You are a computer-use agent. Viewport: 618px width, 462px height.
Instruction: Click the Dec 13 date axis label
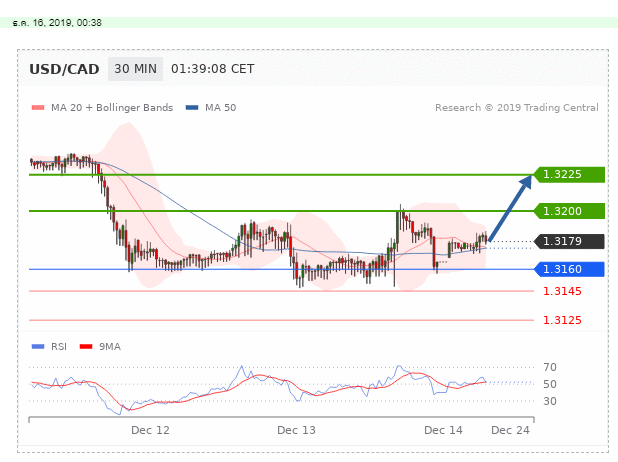click(296, 430)
